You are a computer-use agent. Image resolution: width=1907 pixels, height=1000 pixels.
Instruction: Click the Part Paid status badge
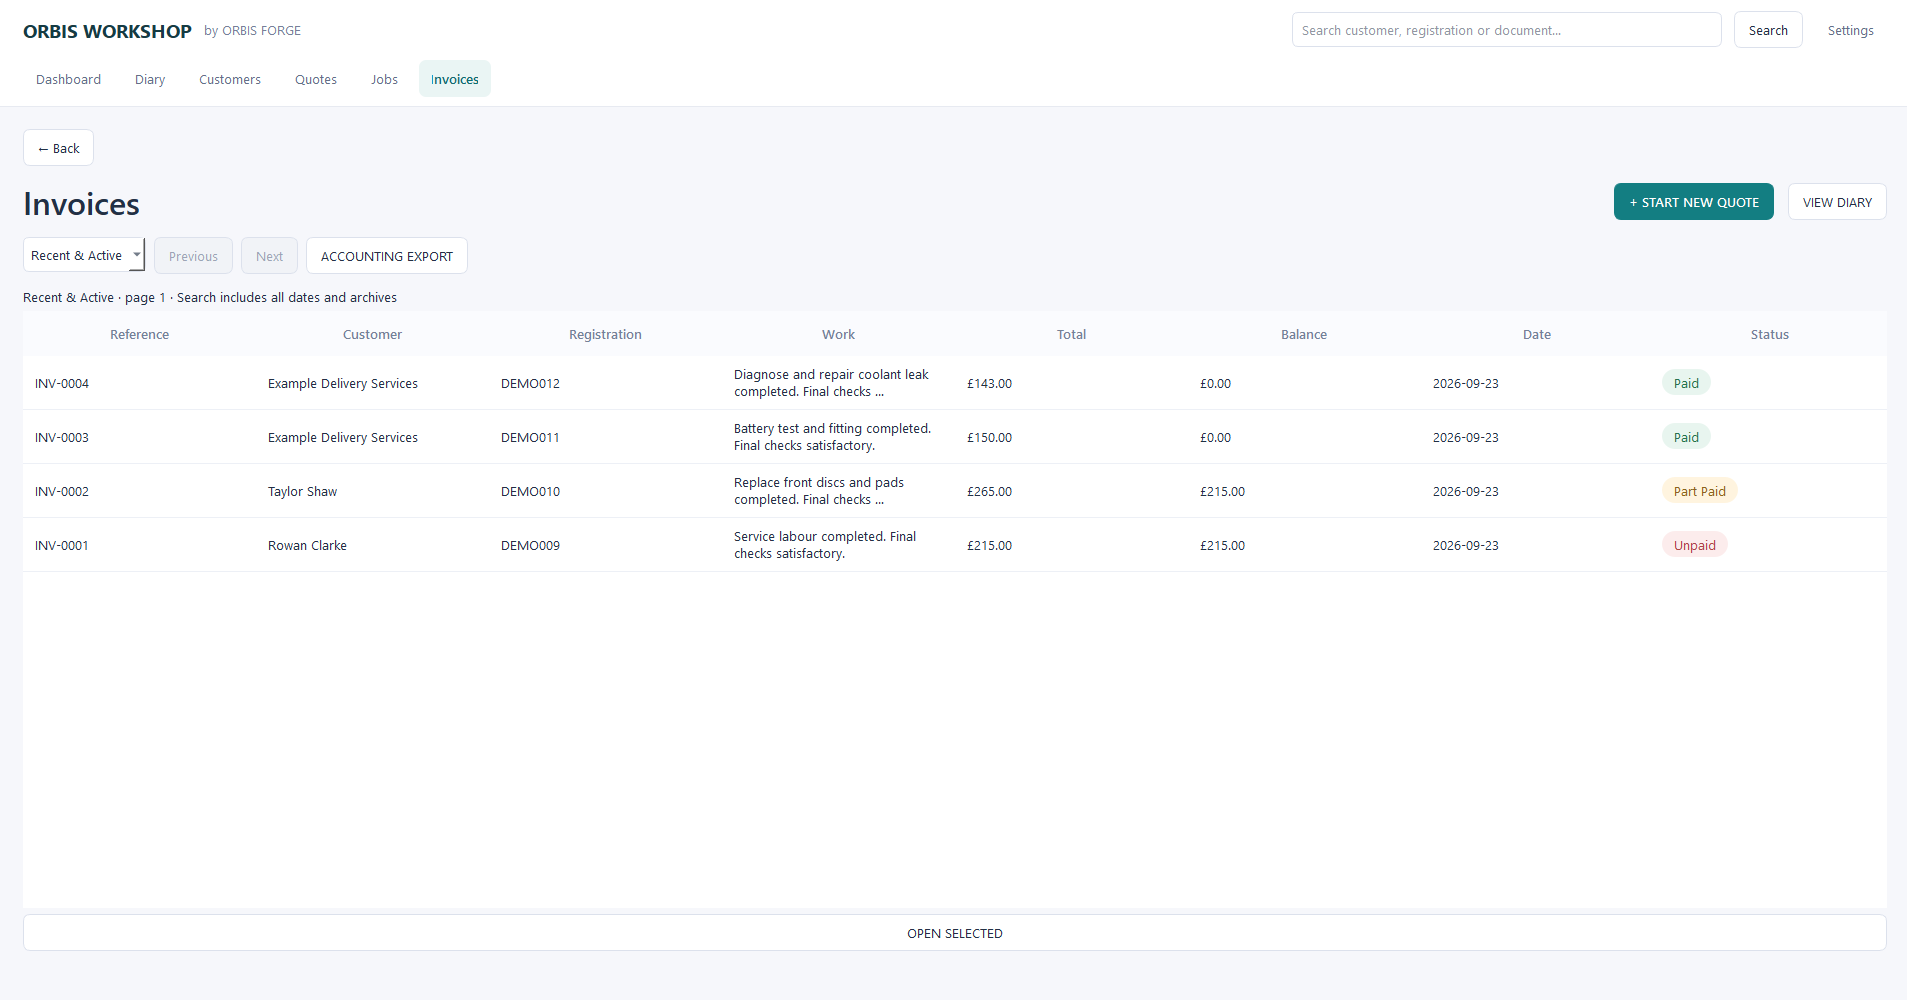1699,491
